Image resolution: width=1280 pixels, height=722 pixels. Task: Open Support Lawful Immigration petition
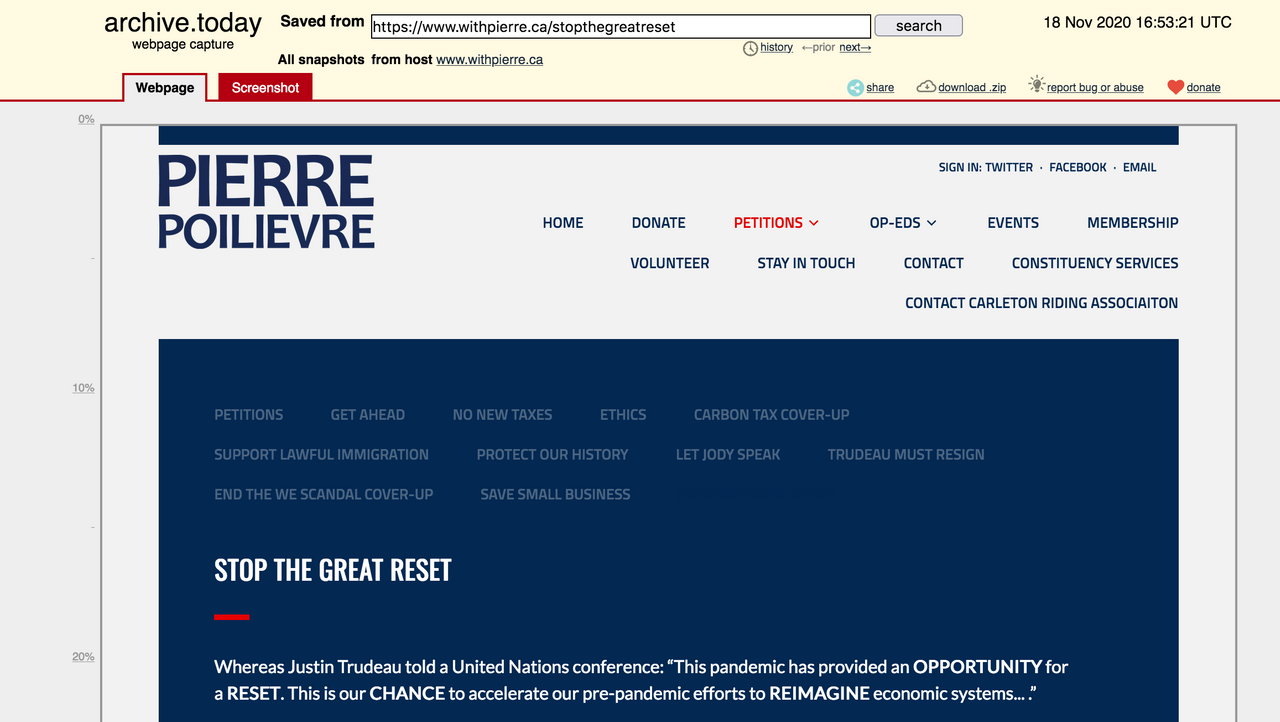click(321, 454)
